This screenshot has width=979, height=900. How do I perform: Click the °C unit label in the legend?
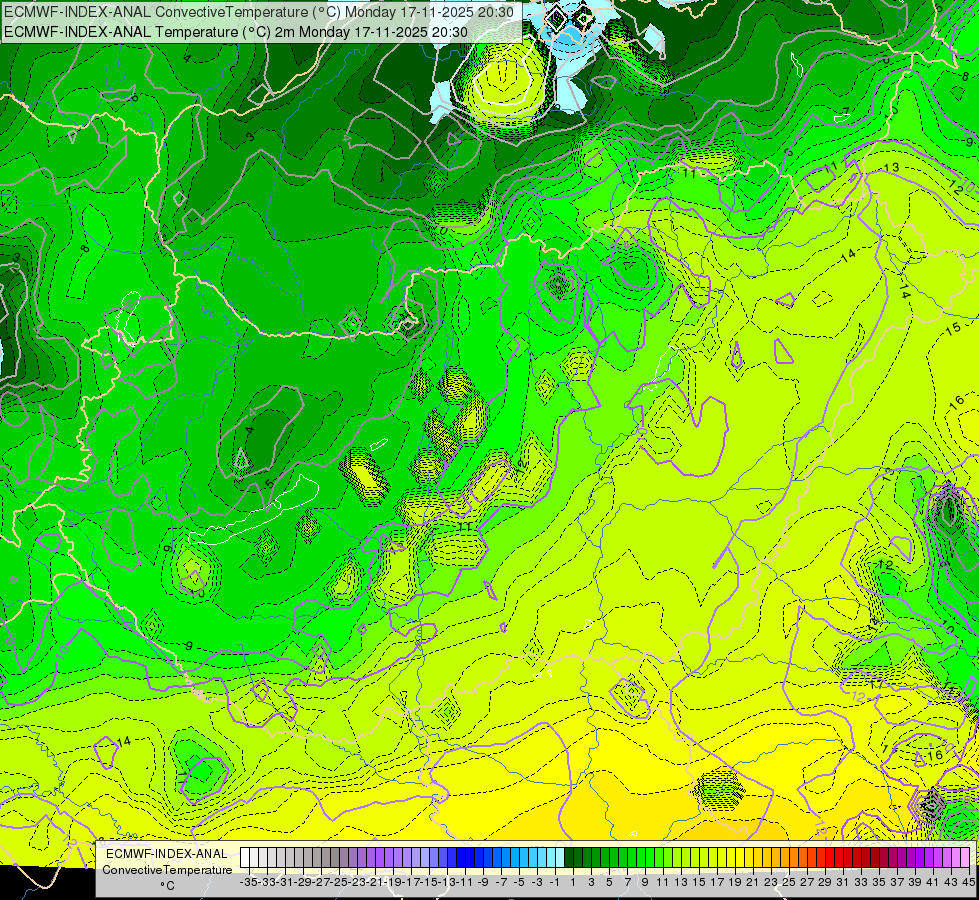(167, 886)
